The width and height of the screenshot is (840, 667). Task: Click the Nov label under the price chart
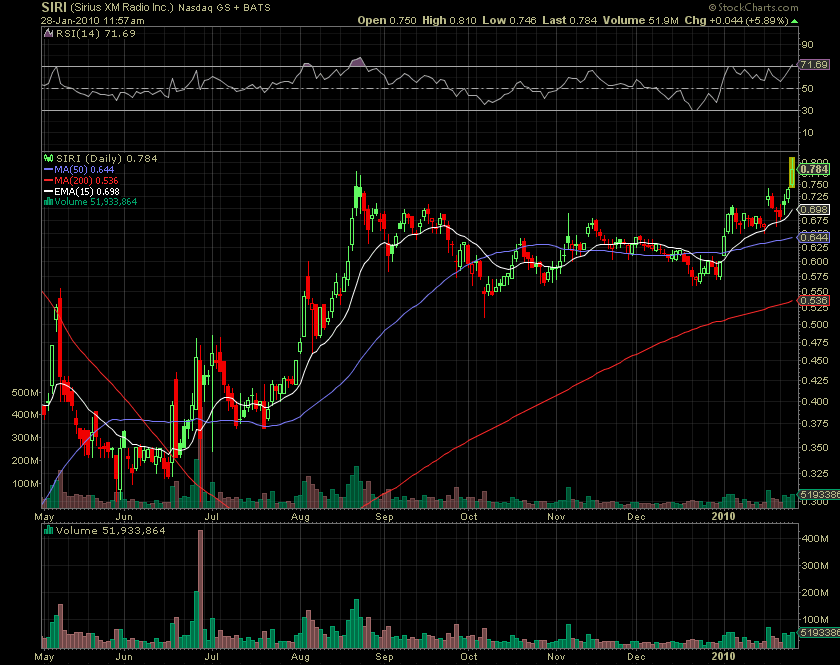point(556,517)
